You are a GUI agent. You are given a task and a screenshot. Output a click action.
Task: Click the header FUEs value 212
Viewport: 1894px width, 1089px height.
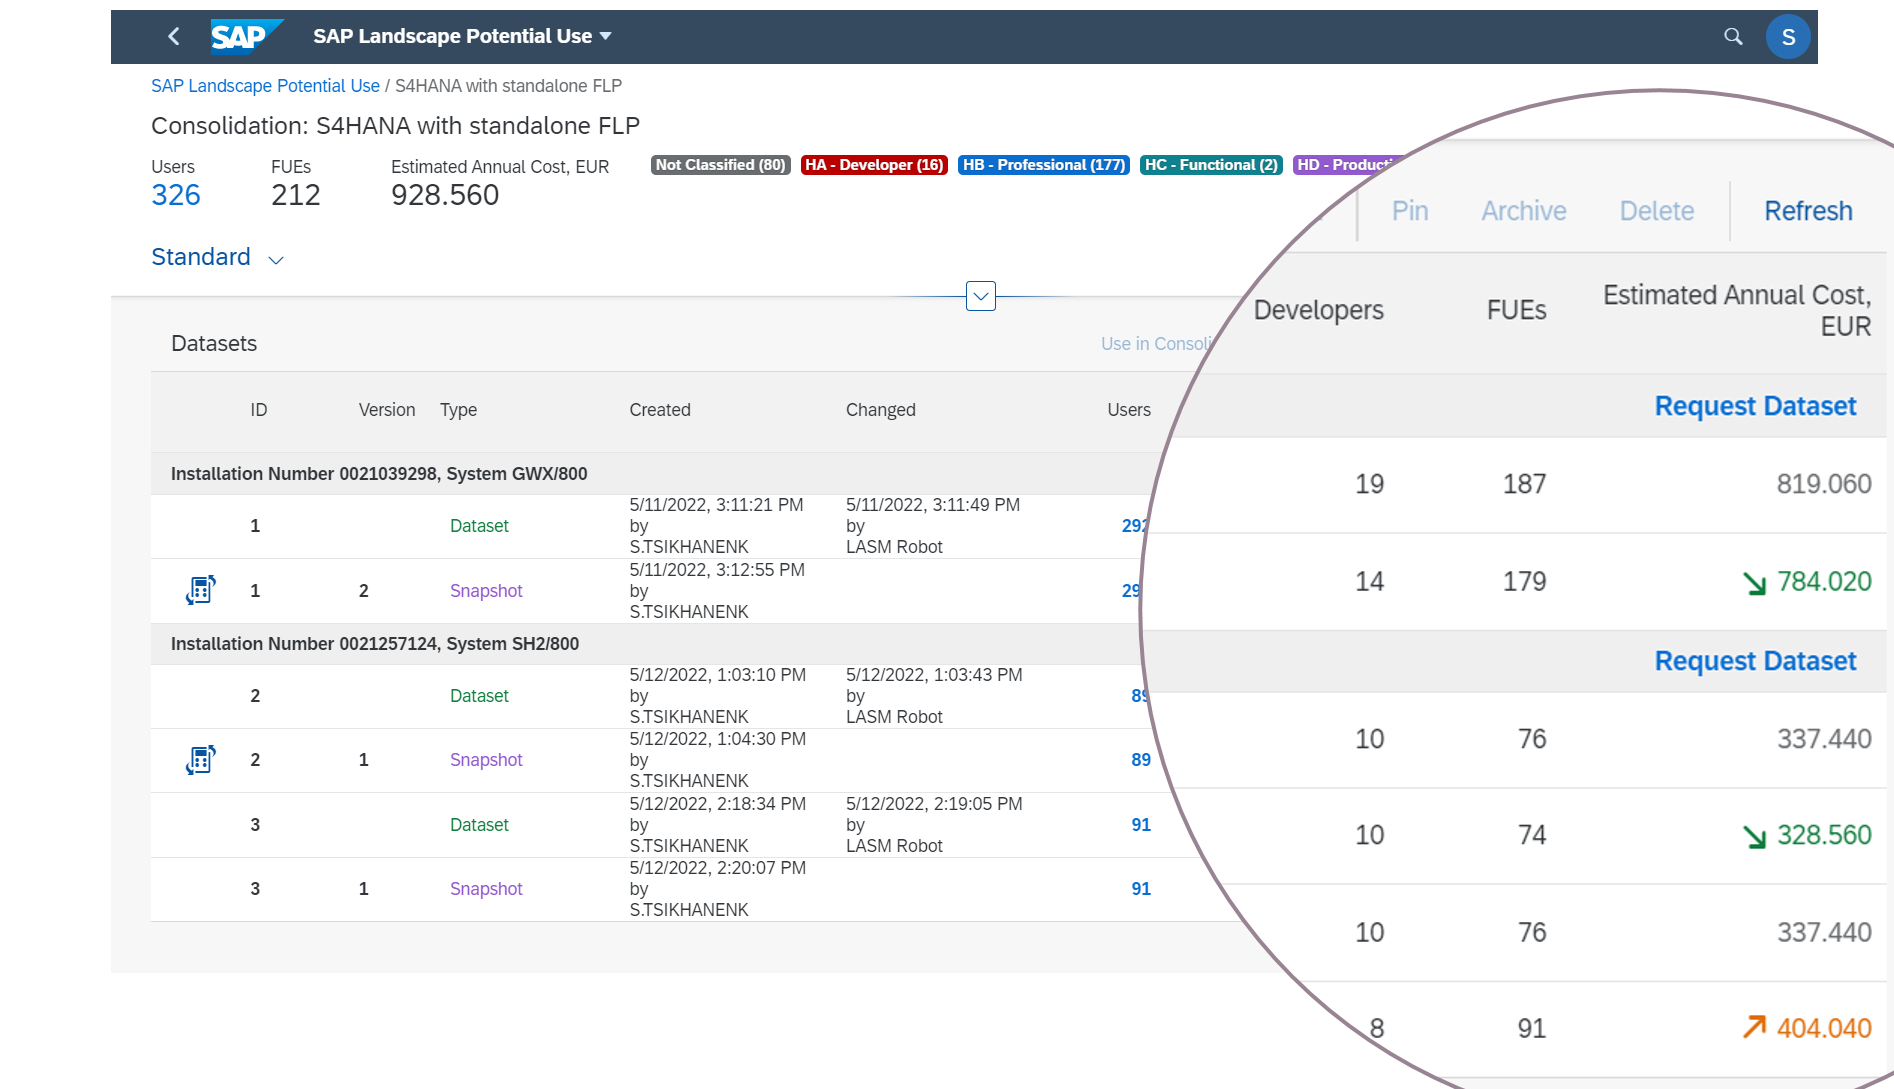point(296,195)
